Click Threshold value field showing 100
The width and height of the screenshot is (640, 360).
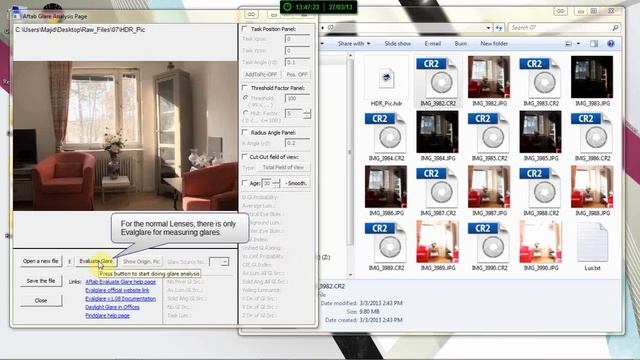coord(298,98)
